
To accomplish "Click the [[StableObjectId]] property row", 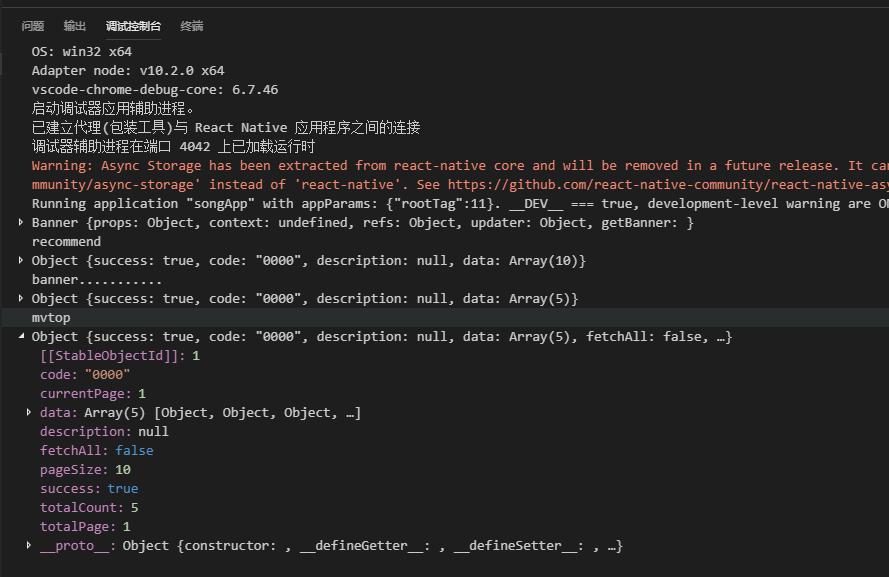I will [x=120, y=355].
